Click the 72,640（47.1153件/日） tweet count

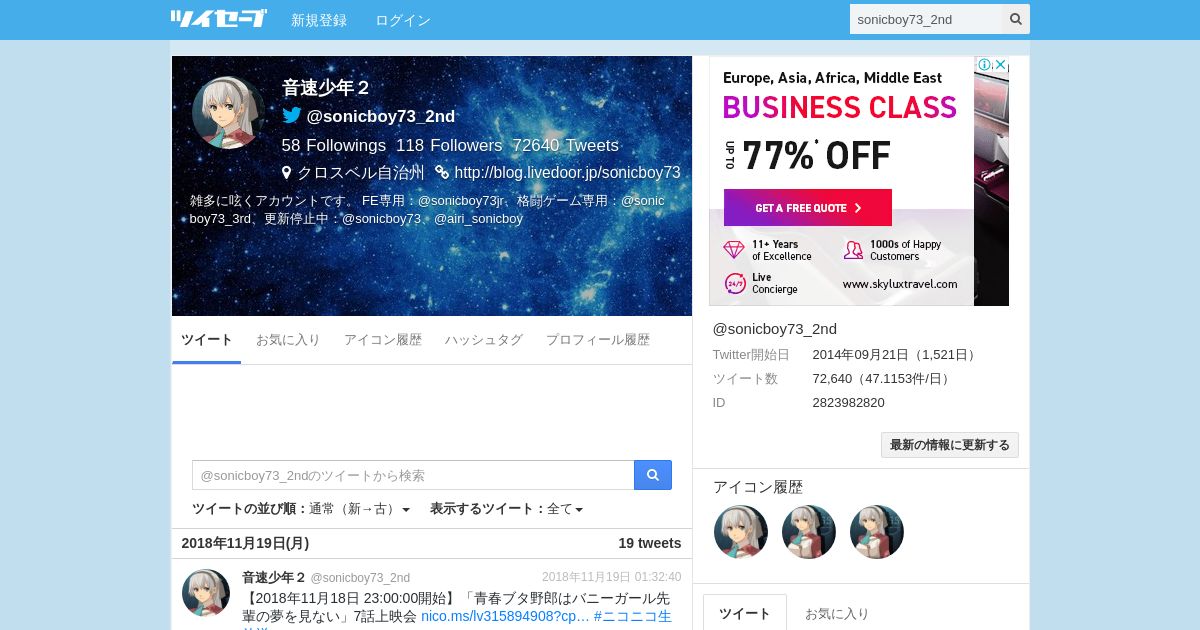pos(883,378)
